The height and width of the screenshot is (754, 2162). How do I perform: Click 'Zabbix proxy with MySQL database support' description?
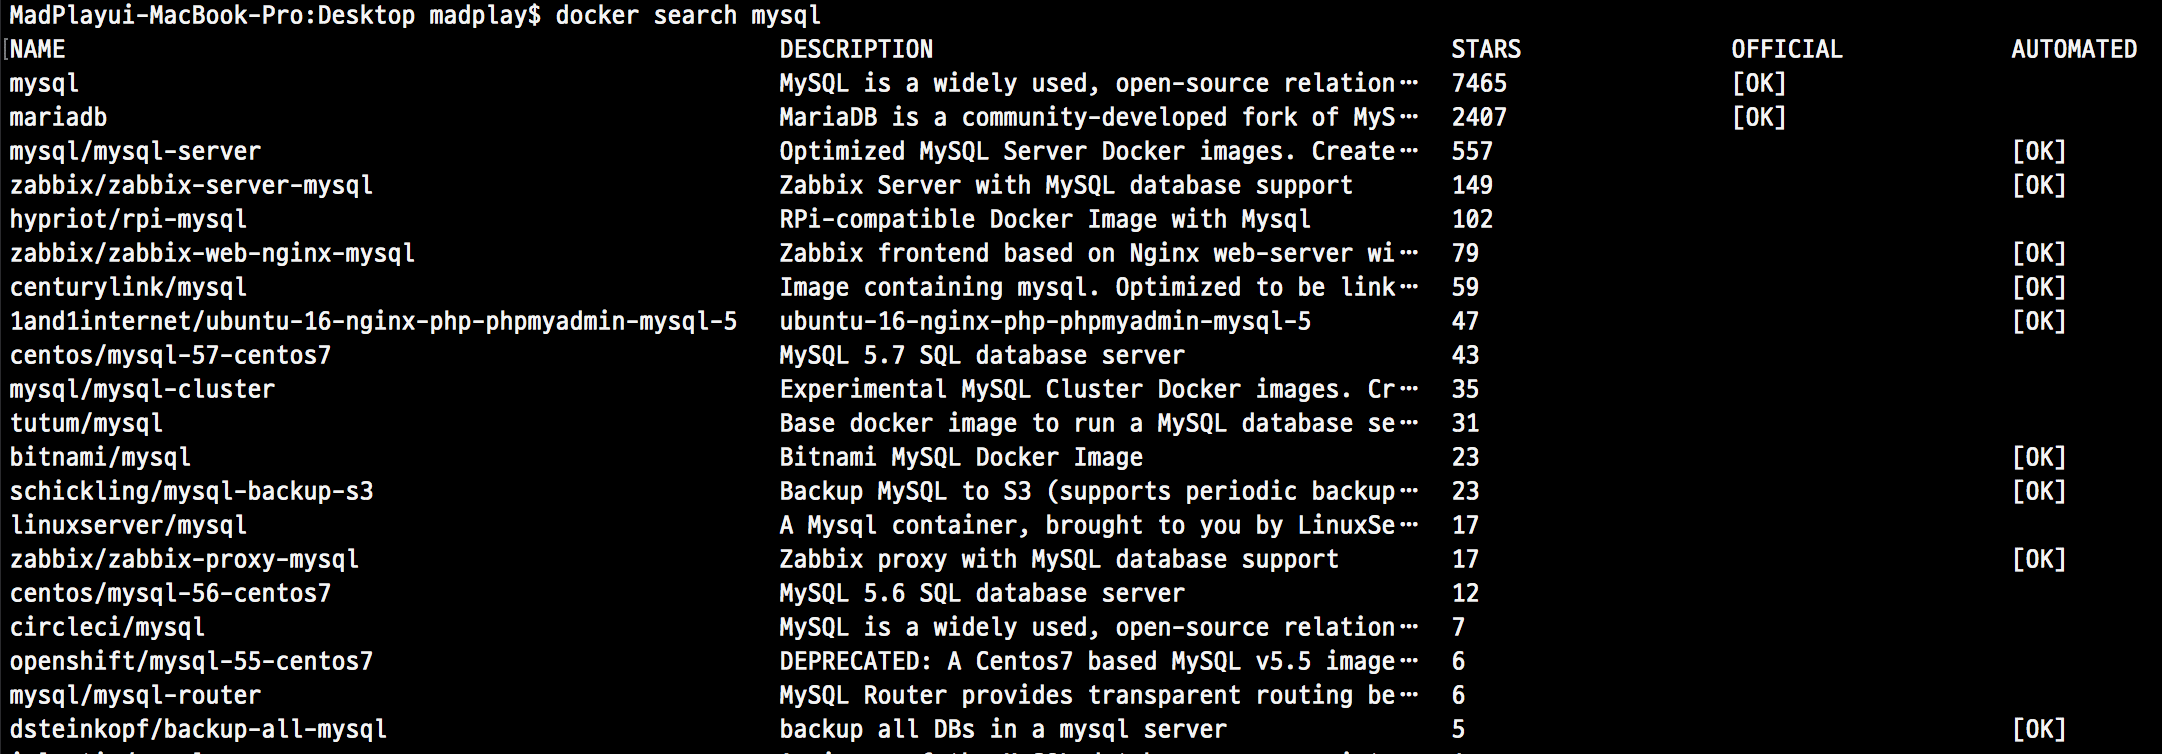click(1059, 559)
